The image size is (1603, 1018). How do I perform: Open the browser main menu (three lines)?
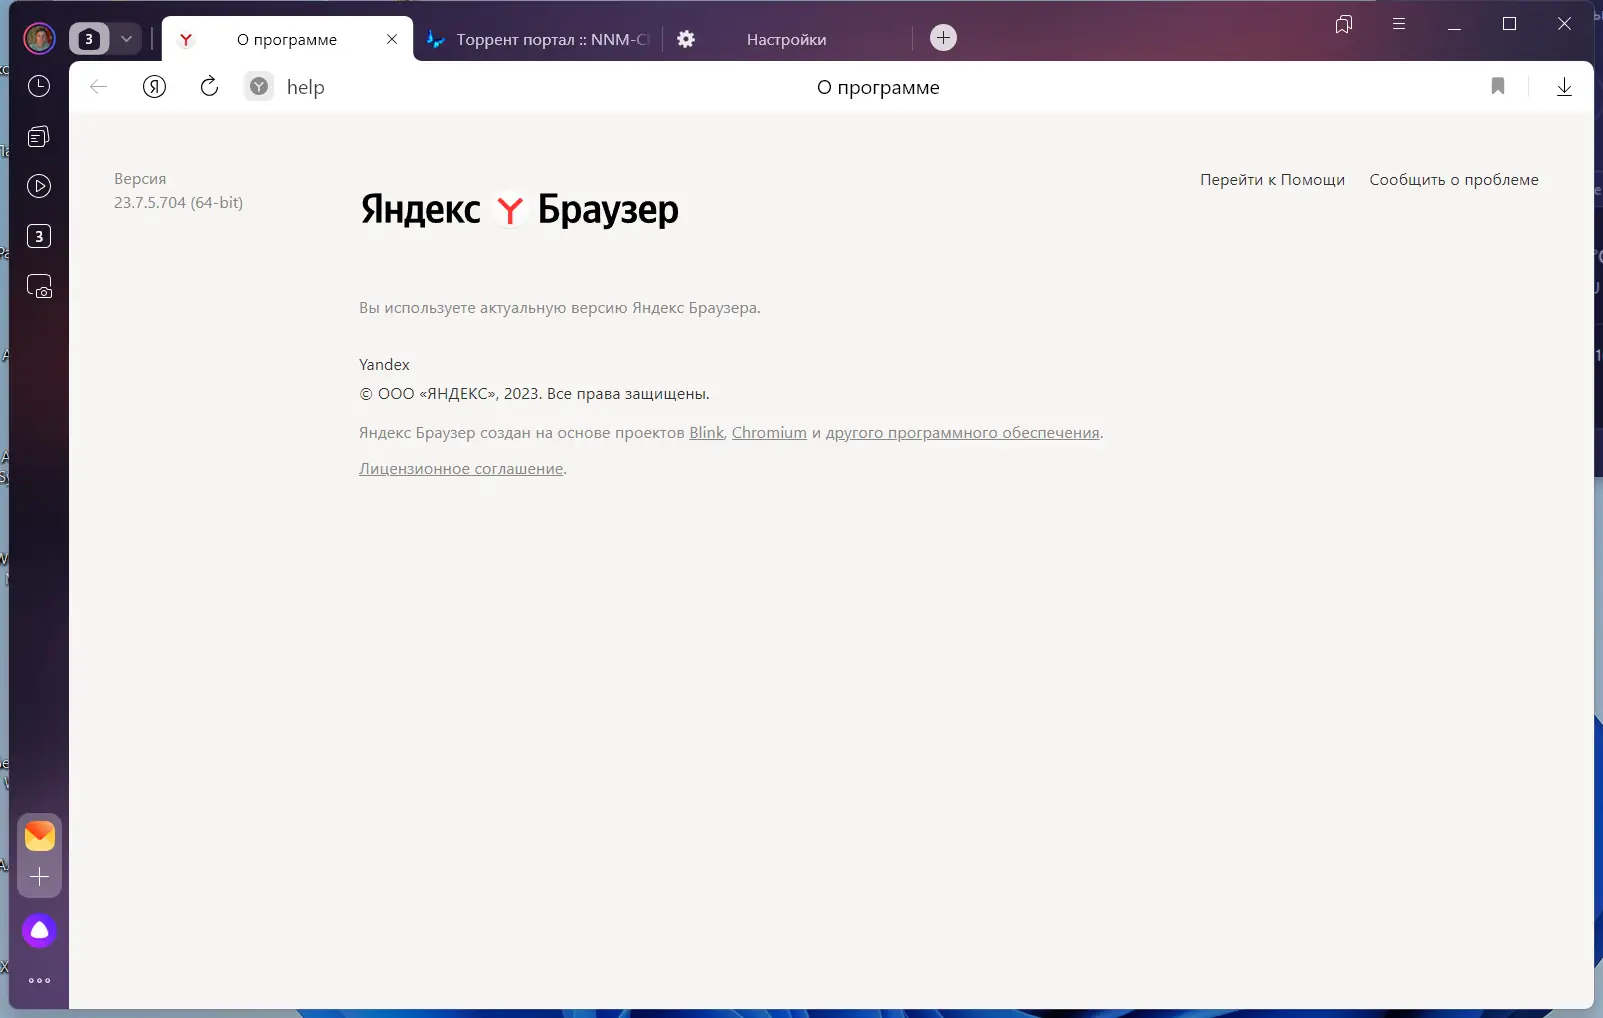click(x=1399, y=24)
